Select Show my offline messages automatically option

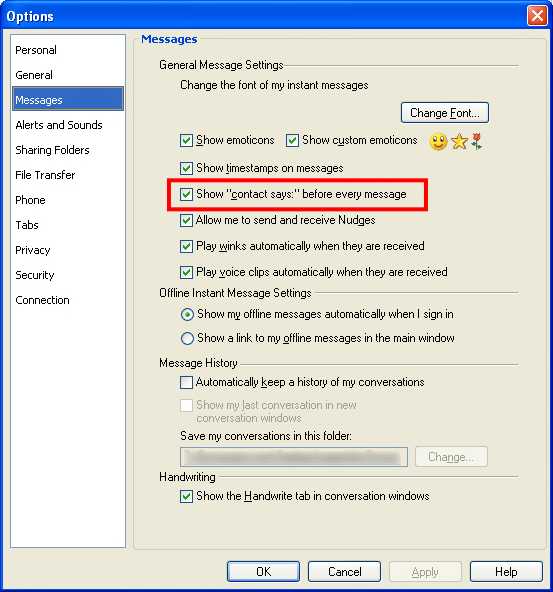click(x=187, y=314)
